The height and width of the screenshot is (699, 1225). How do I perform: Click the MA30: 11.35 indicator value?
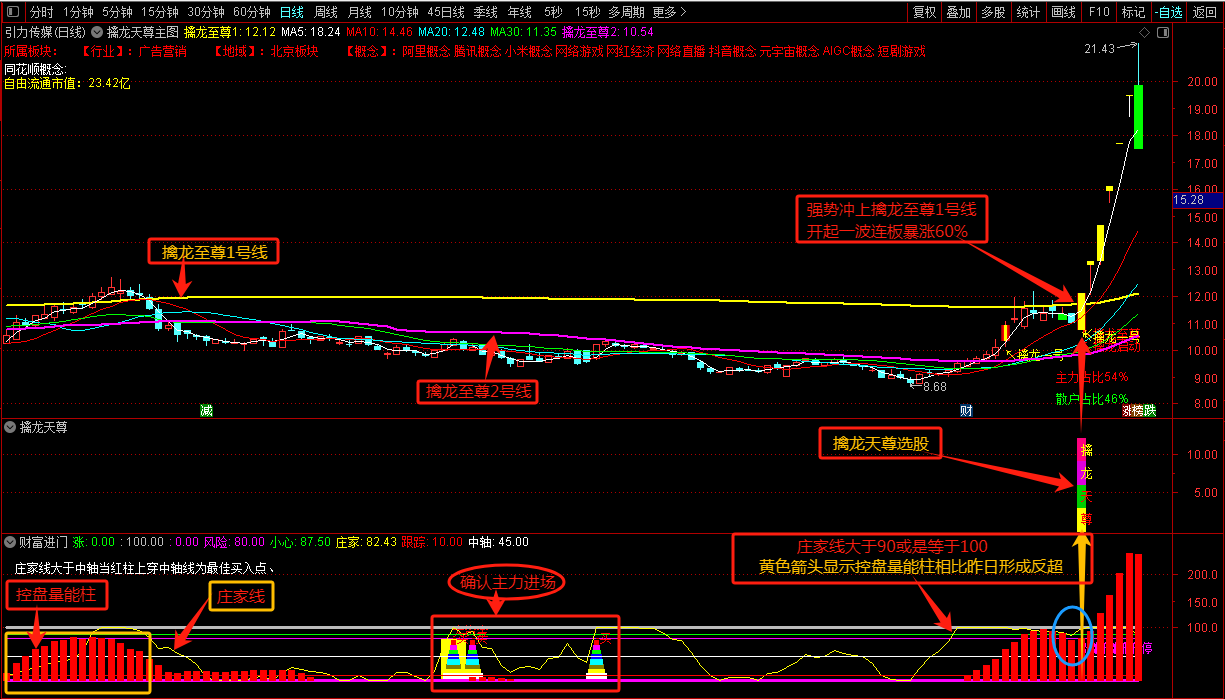pyautogui.click(x=523, y=31)
